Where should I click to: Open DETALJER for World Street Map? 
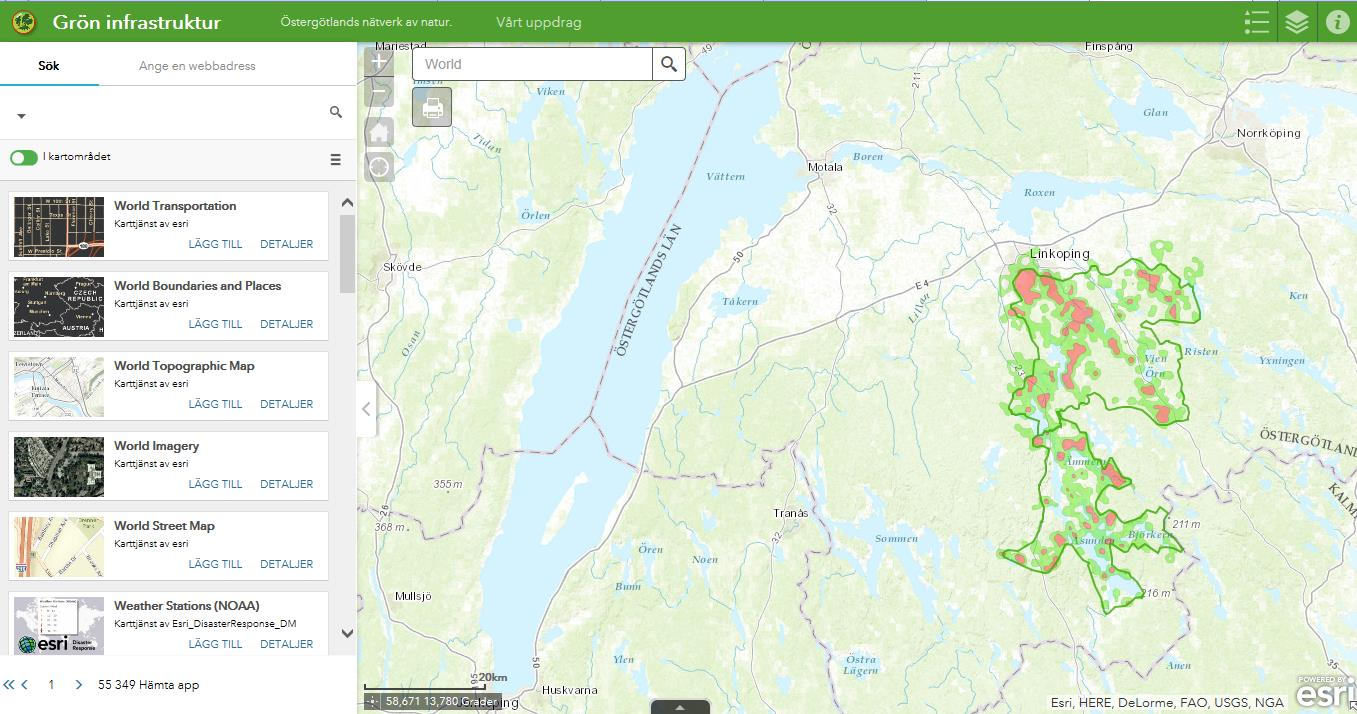tap(286, 564)
